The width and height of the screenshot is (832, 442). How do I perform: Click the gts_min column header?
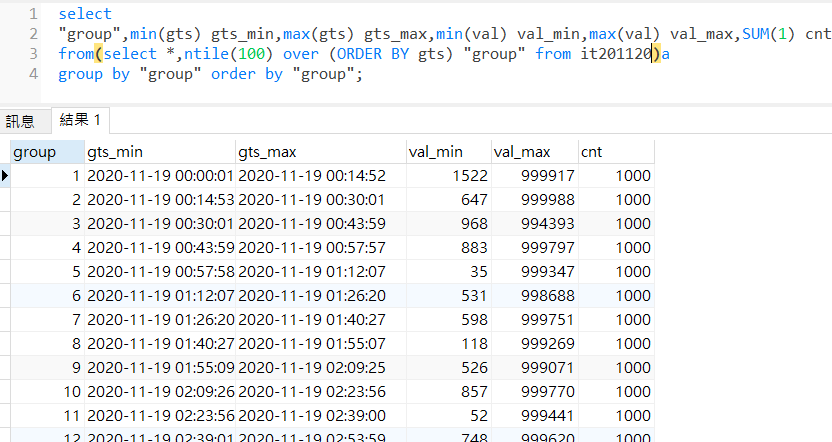click(160, 152)
